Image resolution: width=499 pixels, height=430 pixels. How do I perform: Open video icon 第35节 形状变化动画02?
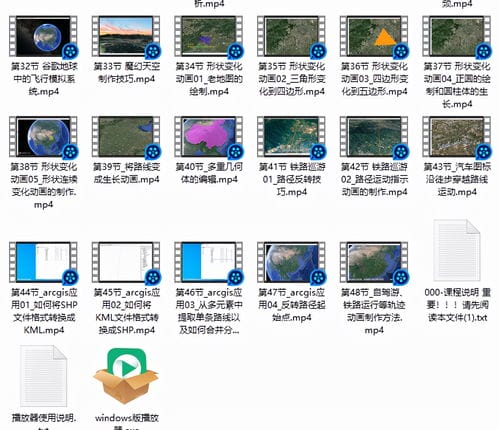click(291, 36)
